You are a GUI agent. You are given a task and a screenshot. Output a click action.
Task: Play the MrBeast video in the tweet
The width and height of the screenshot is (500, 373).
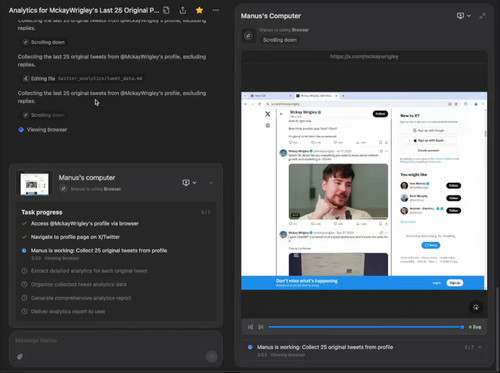coord(338,191)
